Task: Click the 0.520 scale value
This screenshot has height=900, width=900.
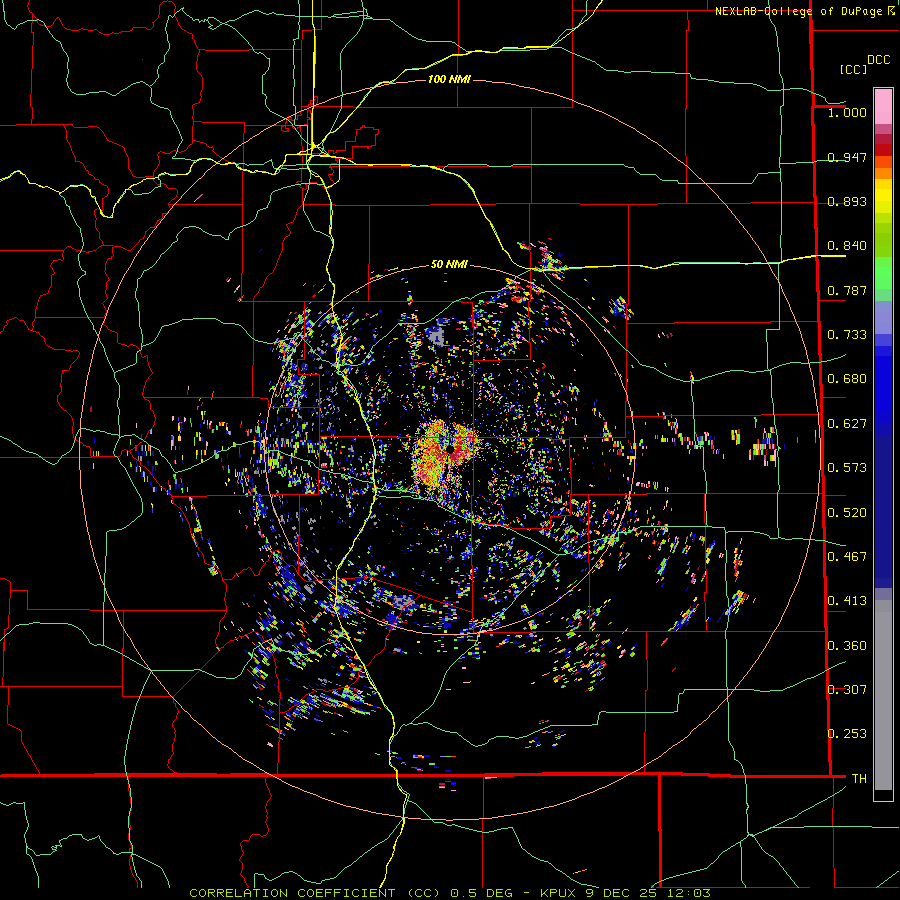Action: [847, 513]
